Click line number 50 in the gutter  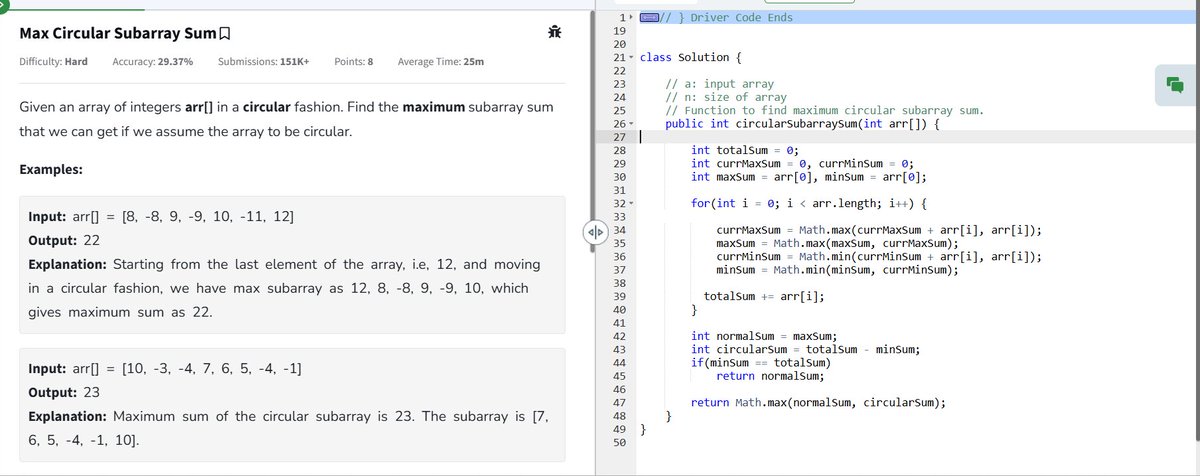pyautogui.click(x=618, y=442)
